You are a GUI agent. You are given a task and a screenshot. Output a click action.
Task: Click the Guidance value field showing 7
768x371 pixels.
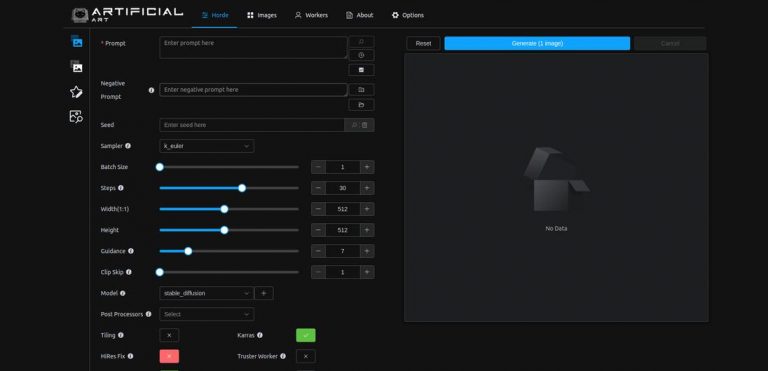pyautogui.click(x=343, y=251)
